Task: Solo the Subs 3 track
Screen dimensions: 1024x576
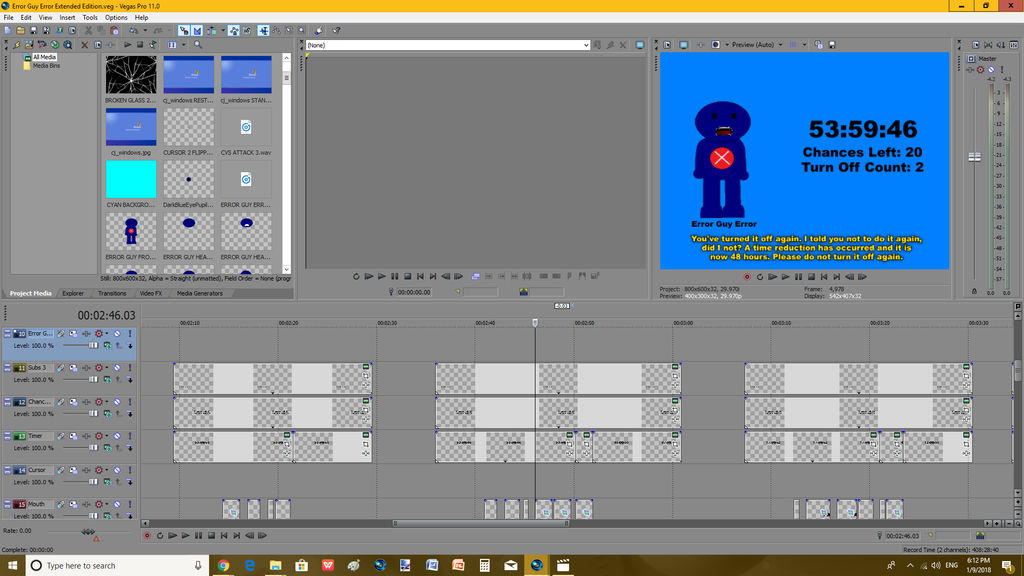Action: [128, 368]
